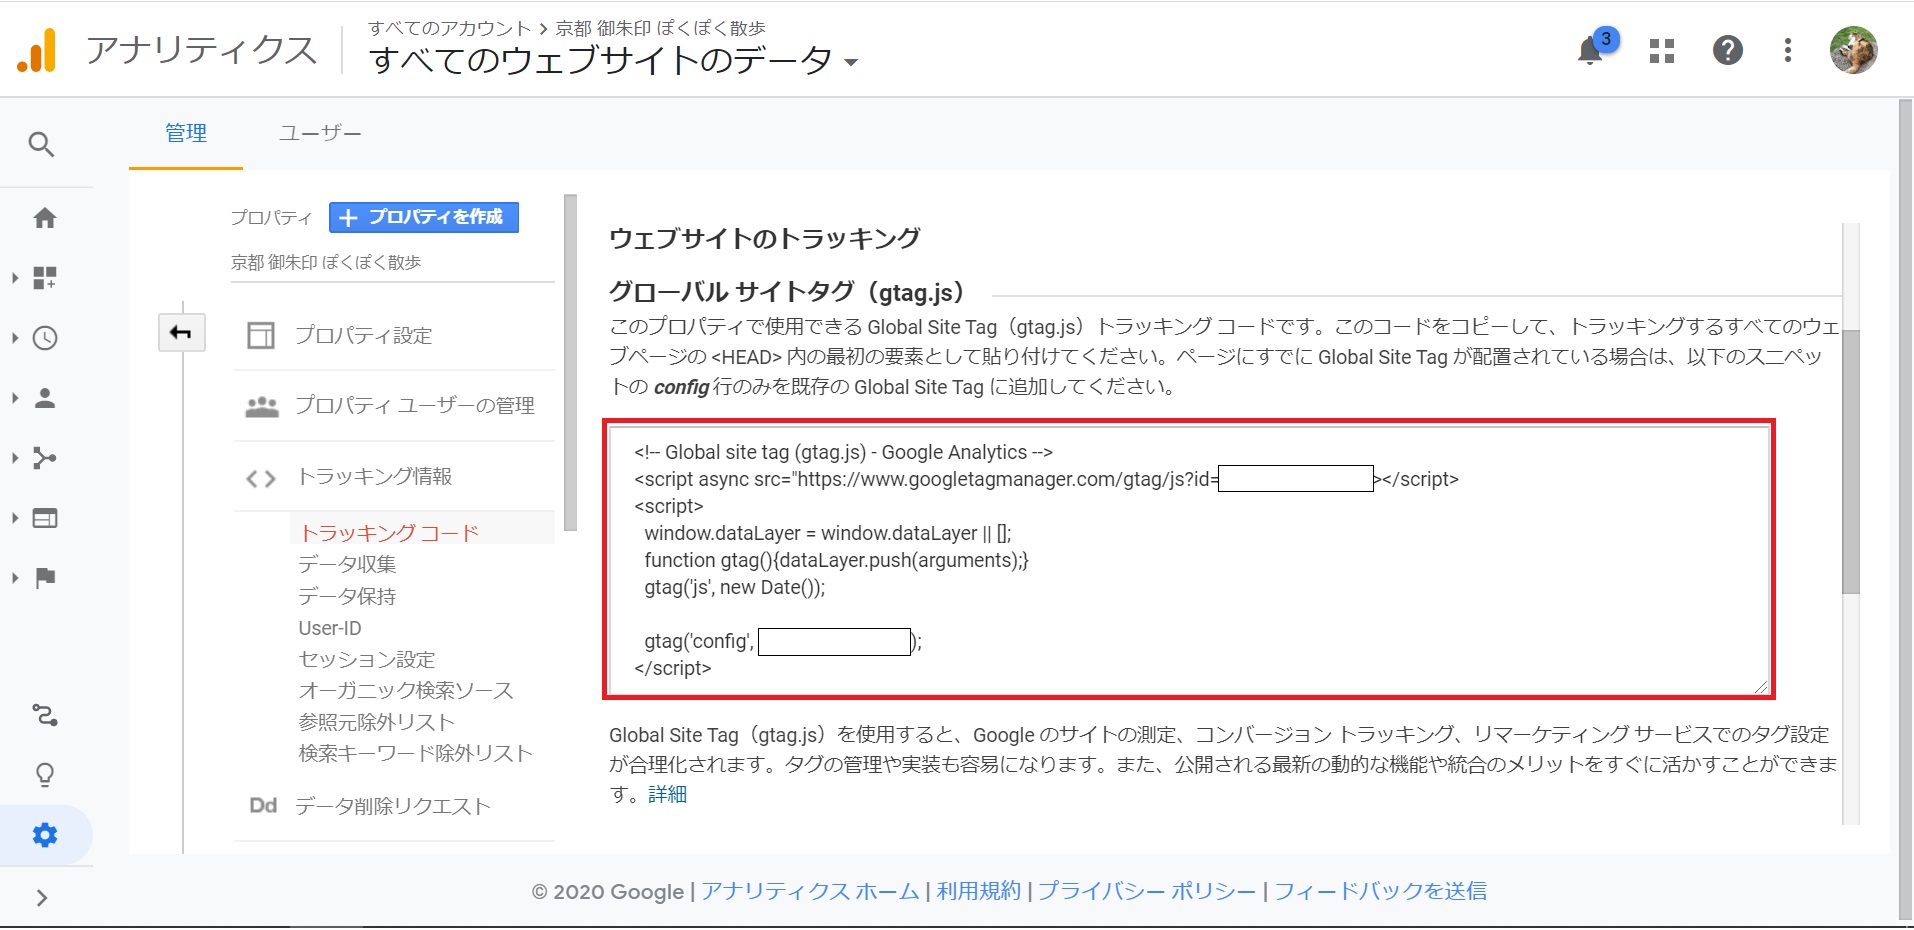Image resolution: width=1914 pixels, height=930 pixels.
Task: Click the tracking info code brackets icon
Action: coord(261,479)
